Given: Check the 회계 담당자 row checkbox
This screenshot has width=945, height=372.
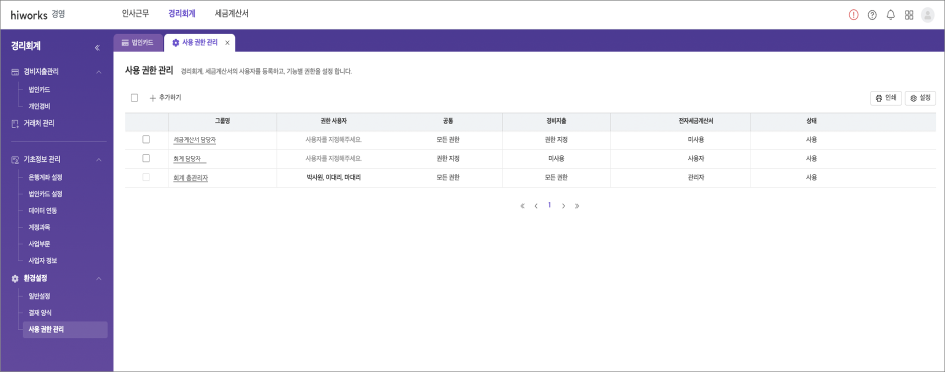Looking at the screenshot, I should tap(146, 158).
